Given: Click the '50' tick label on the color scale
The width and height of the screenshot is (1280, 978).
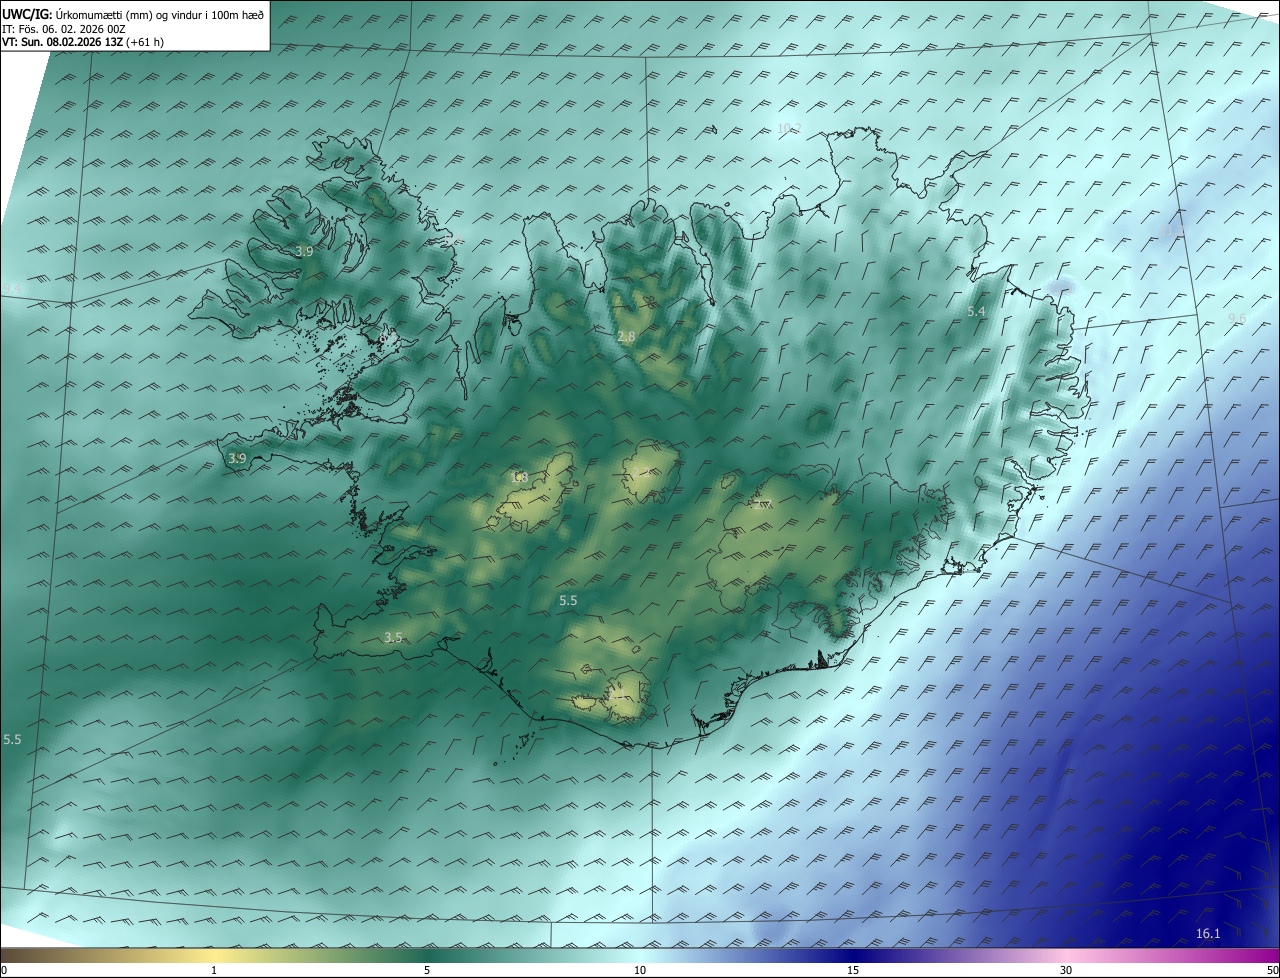Looking at the screenshot, I should pyautogui.click(x=1272, y=970).
